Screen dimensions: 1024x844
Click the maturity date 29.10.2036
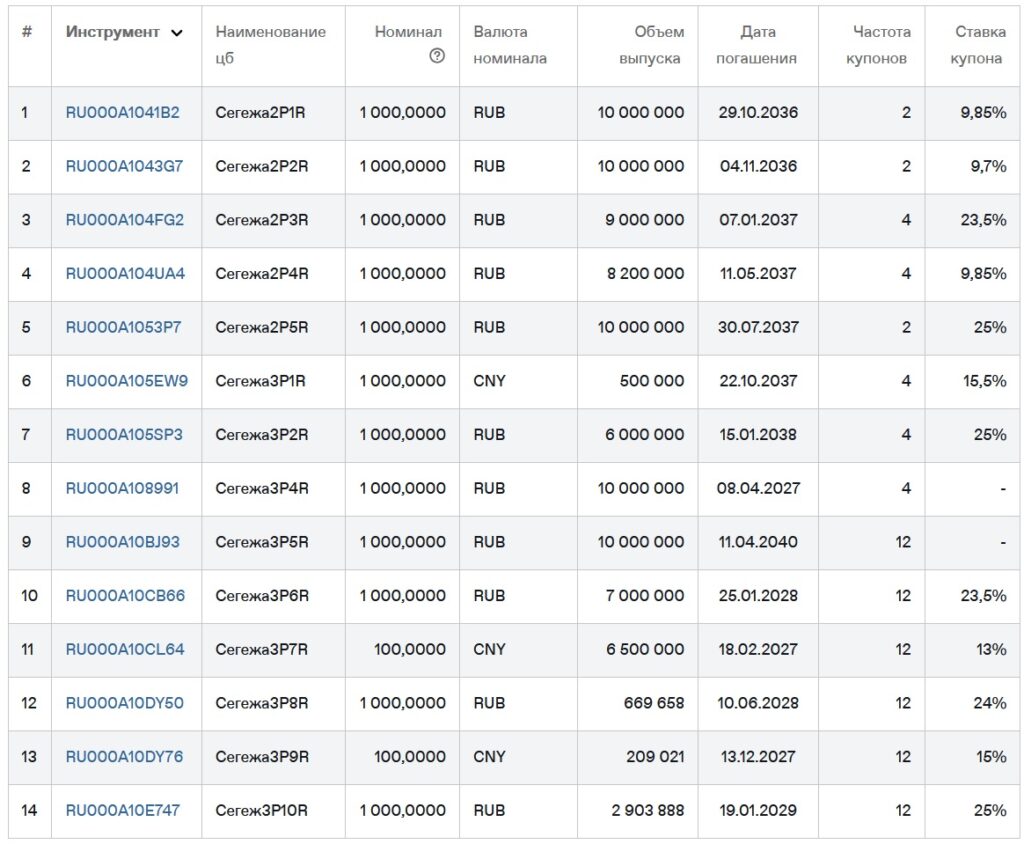tap(758, 112)
